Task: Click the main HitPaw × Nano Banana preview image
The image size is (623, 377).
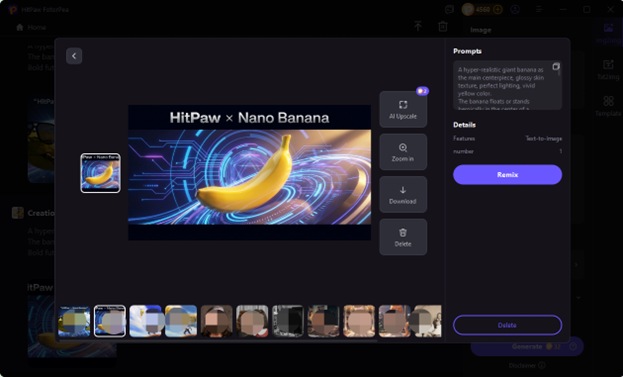Action: coord(250,172)
